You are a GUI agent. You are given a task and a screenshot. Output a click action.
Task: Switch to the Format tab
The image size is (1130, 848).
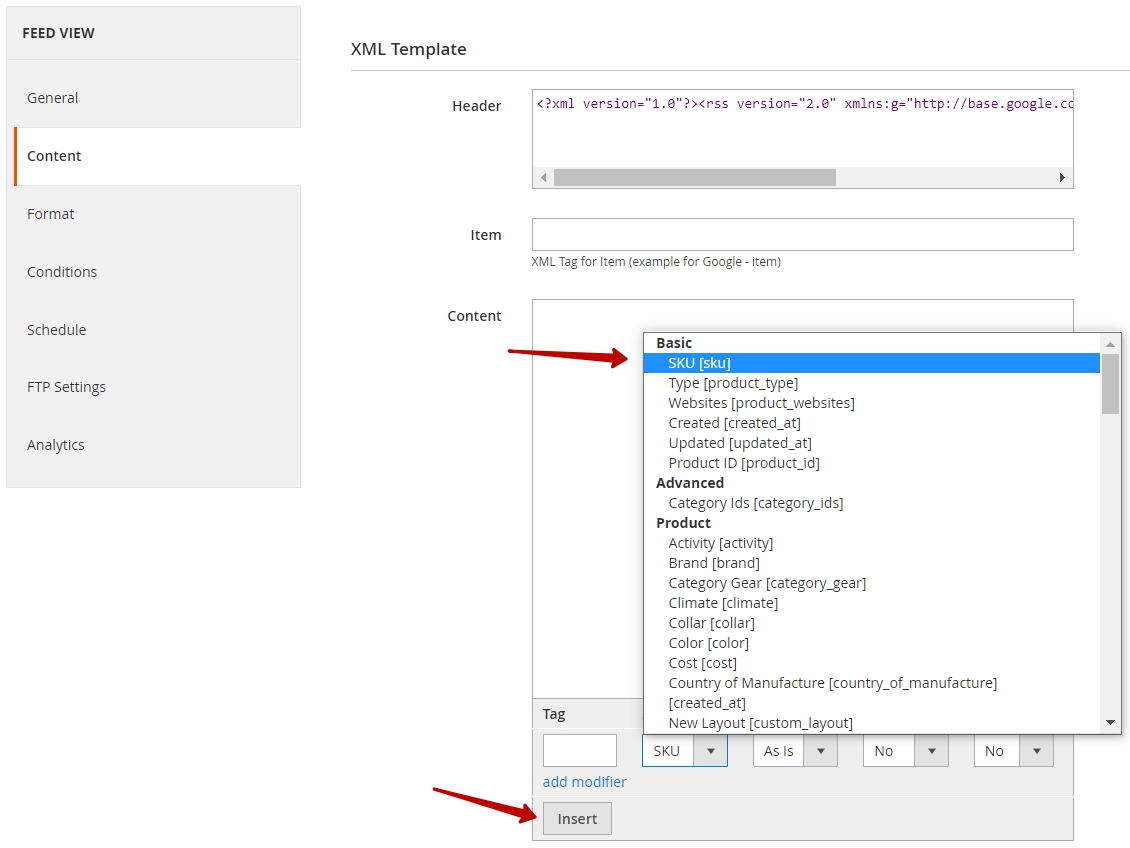pyautogui.click(x=154, y=214)
